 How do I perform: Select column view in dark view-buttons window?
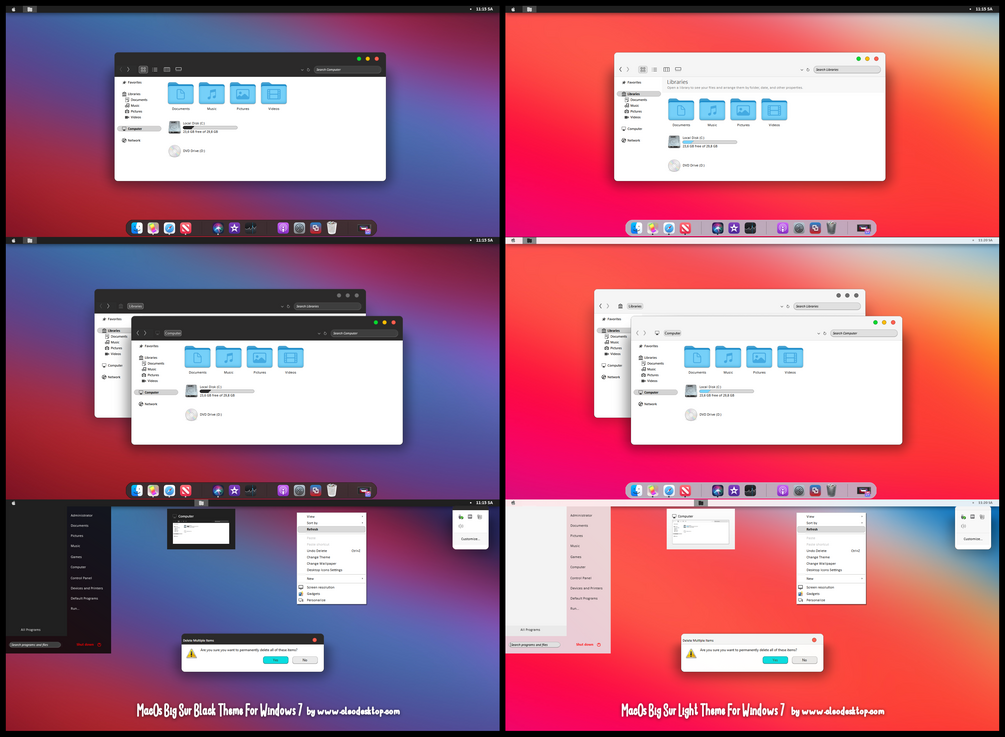pos(167,69)
